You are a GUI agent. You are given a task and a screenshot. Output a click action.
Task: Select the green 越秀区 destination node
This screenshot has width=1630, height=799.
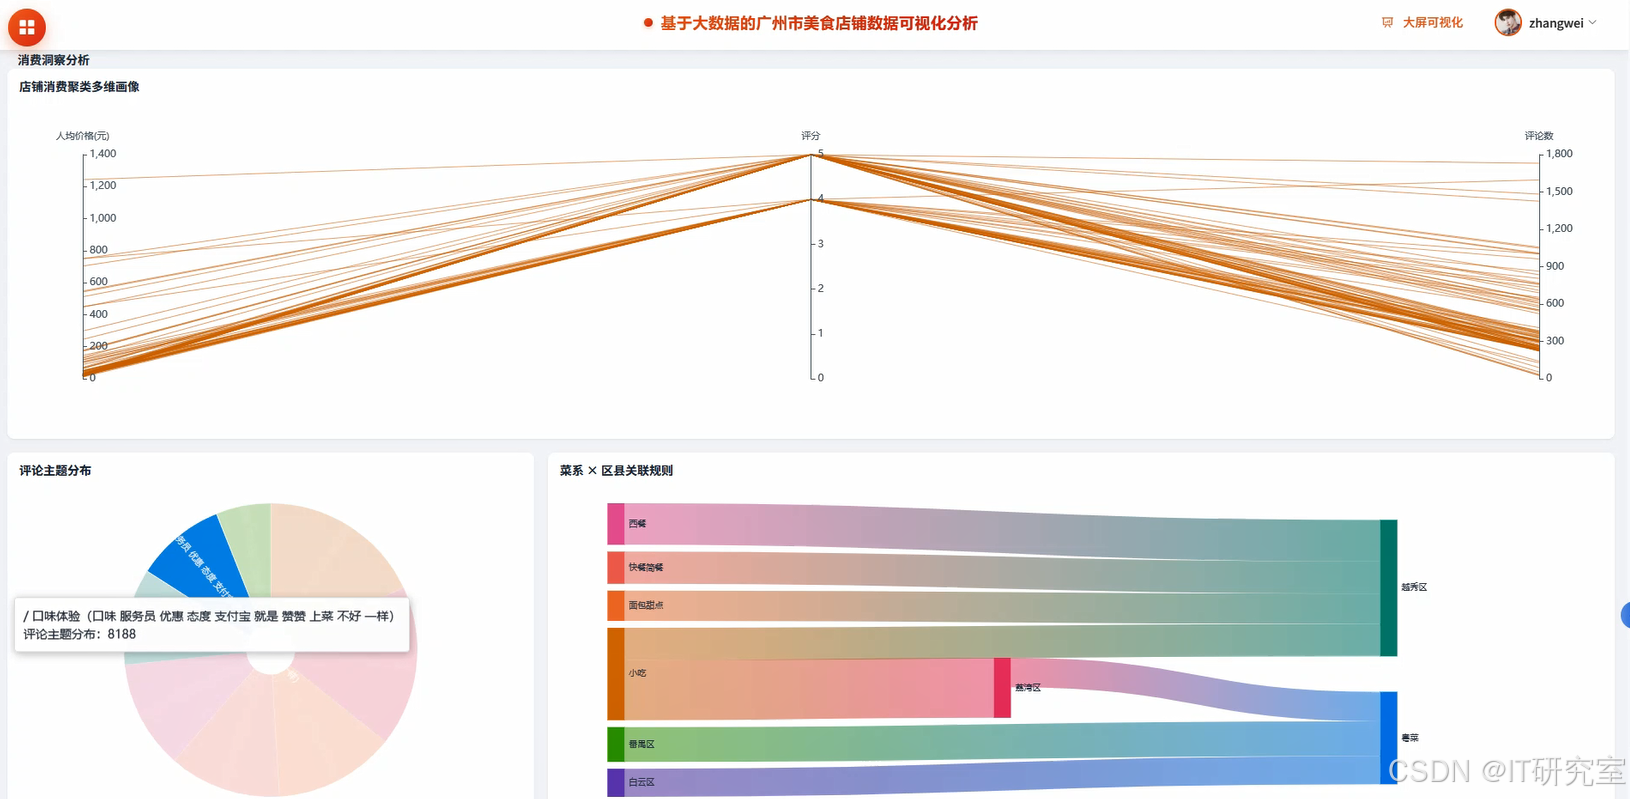point(1388,587)
